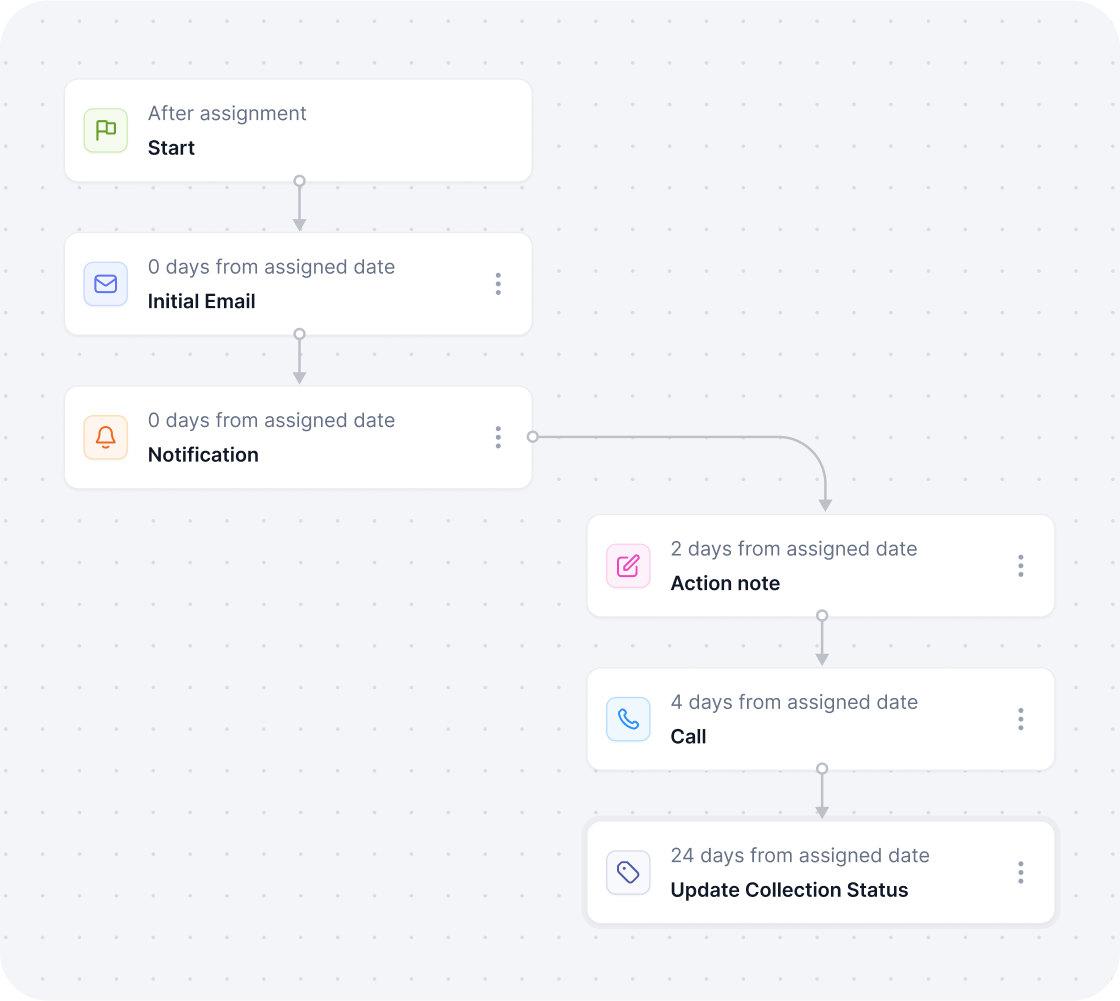Viewport: 1120px width, 1001px height.
Task: Select the Start card title
Action: click(171, 148)
